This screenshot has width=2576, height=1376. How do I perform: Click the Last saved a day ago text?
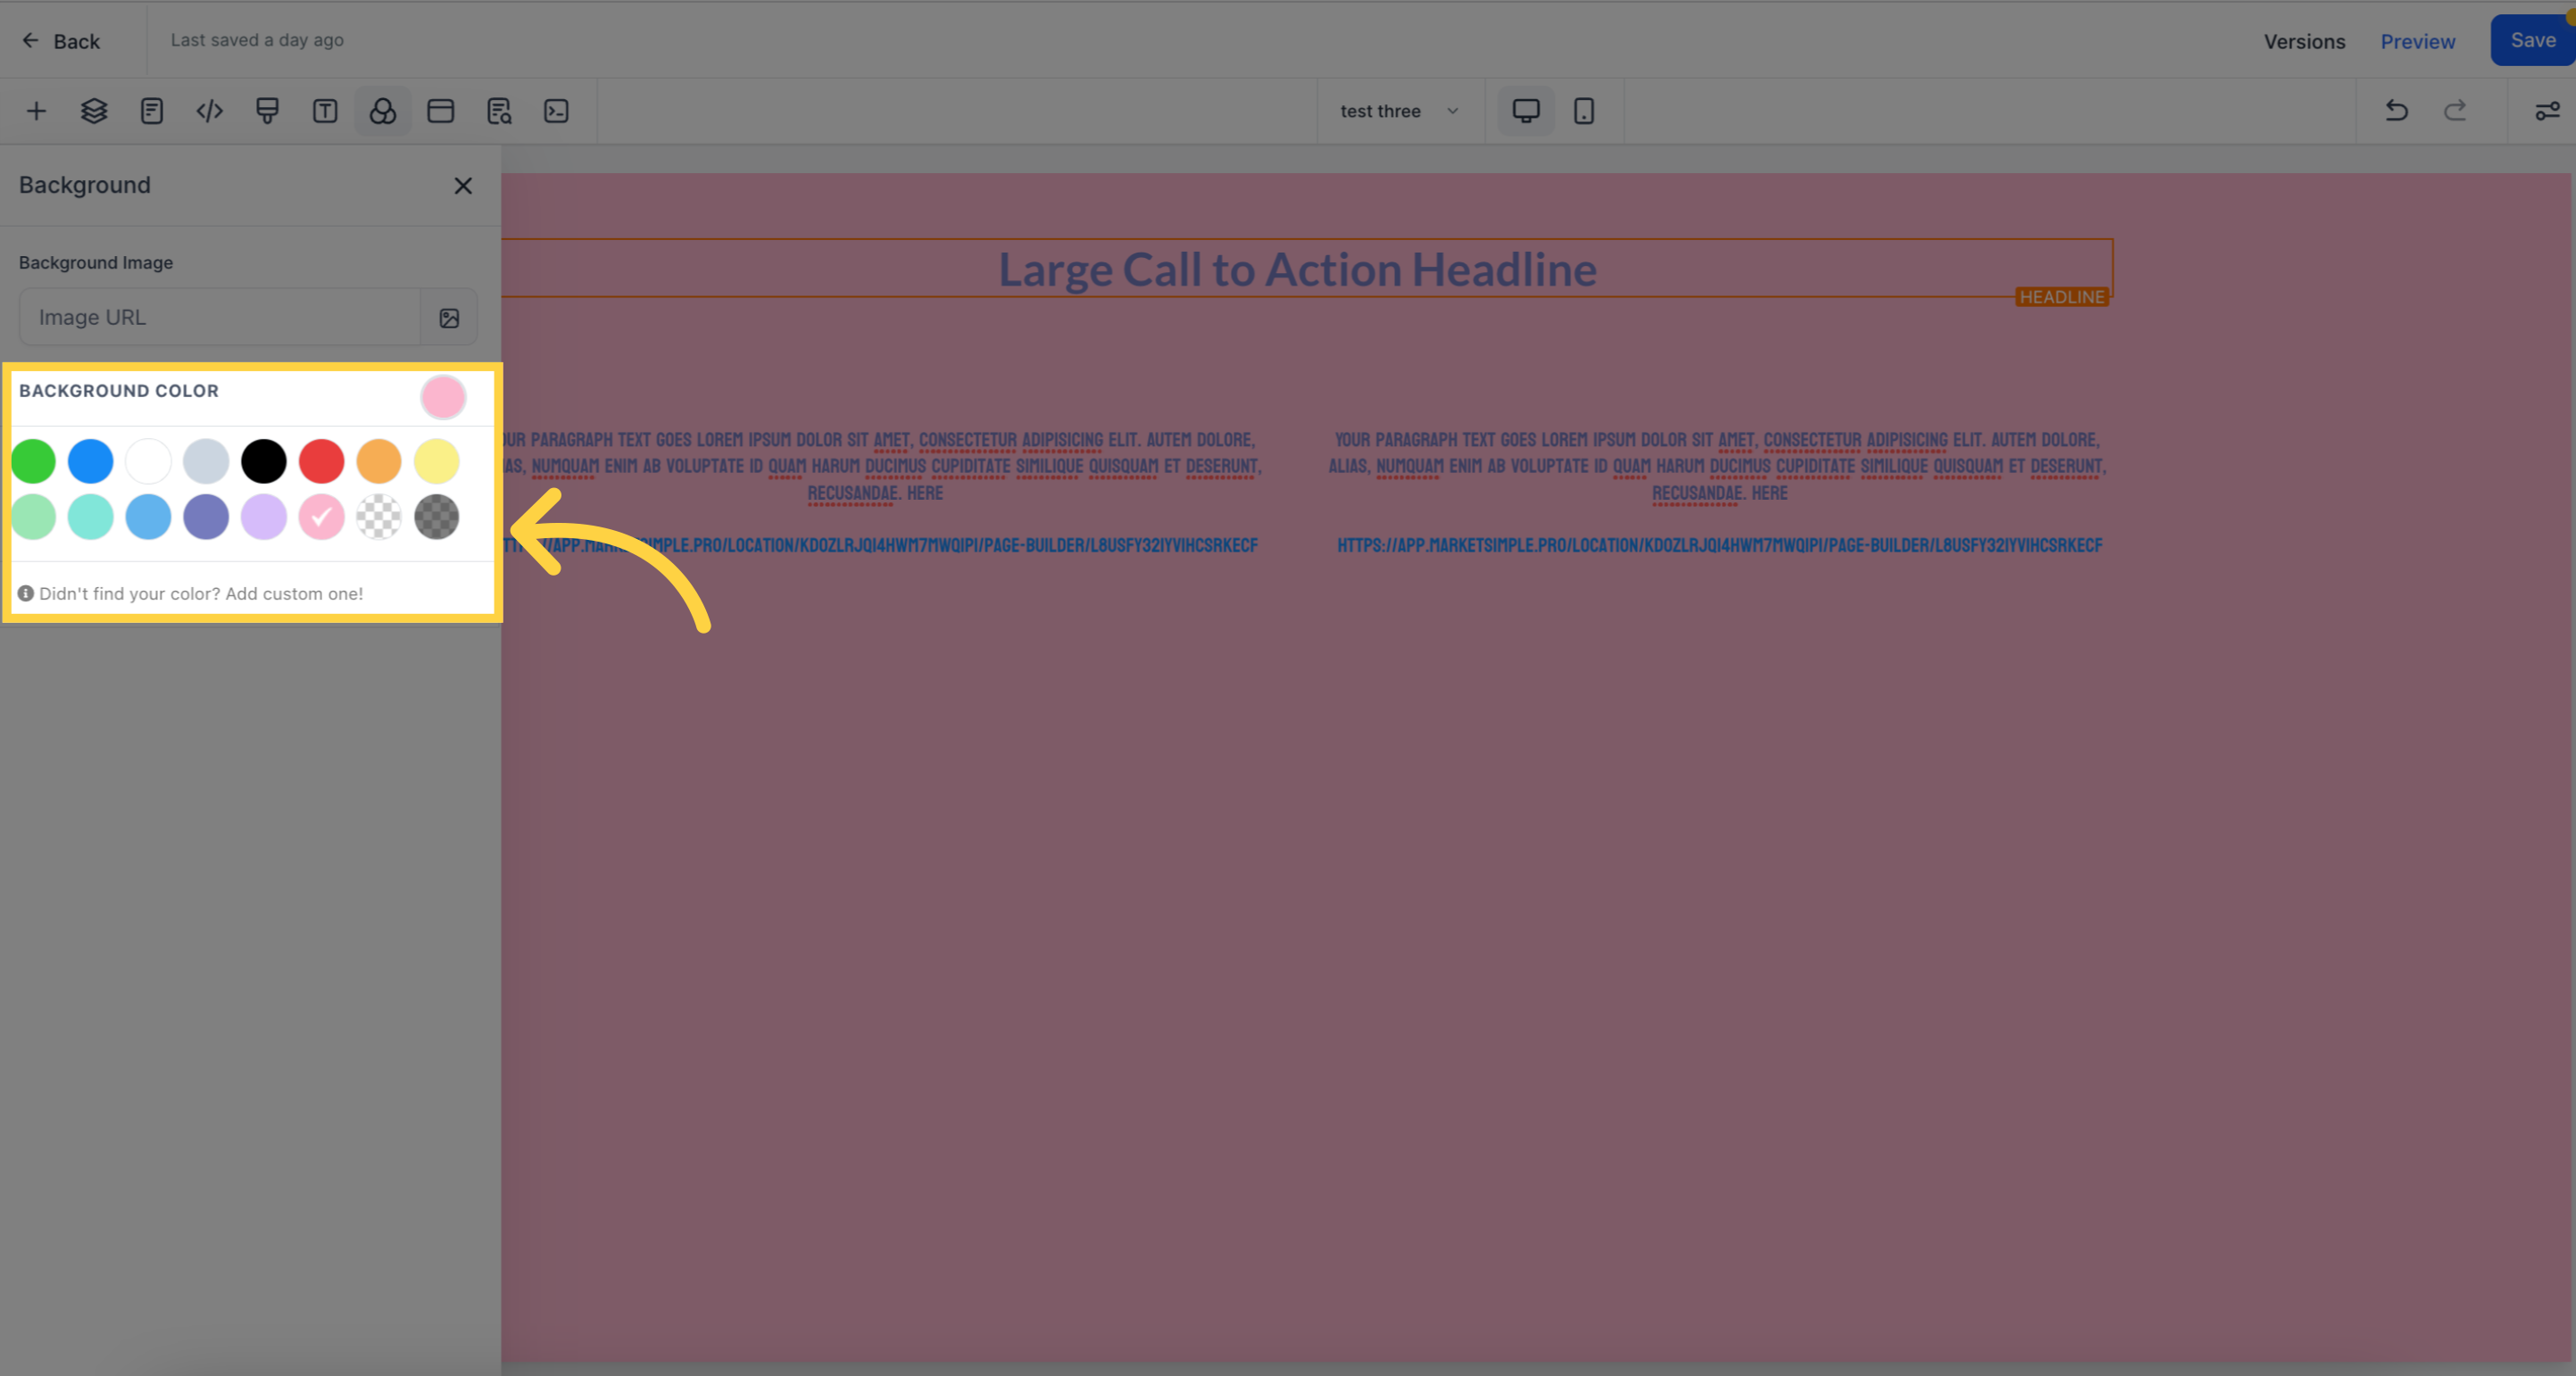[257, 40]
